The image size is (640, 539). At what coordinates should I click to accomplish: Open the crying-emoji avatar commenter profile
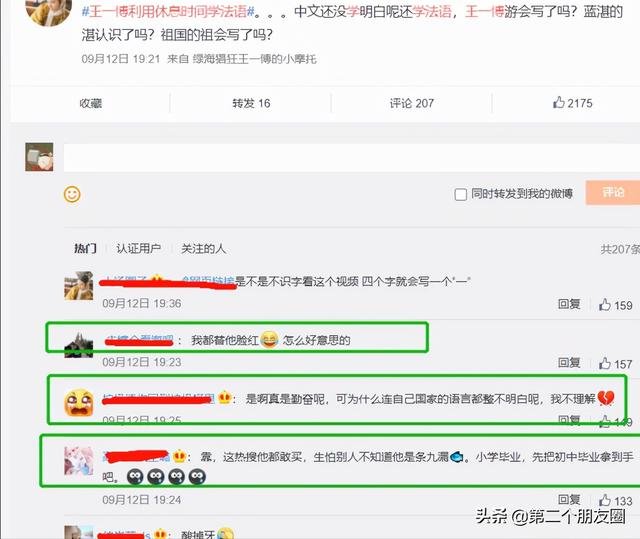[x=79, y=403]
